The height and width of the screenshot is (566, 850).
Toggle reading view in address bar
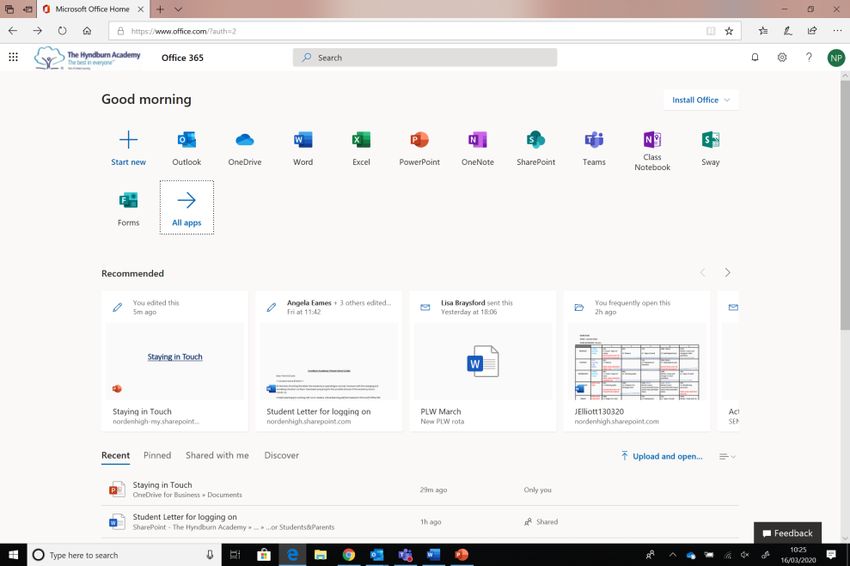pyautogui.click(x=711, y=31)
